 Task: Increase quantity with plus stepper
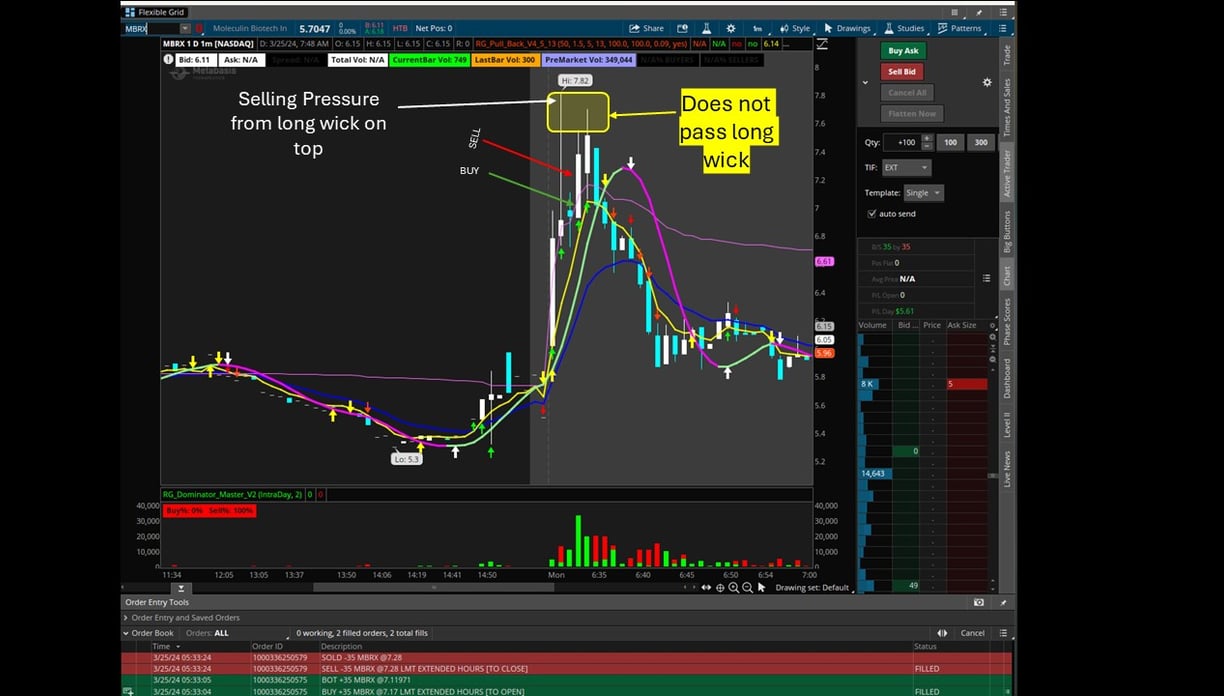pyautogui.click(x=927, y=138)
